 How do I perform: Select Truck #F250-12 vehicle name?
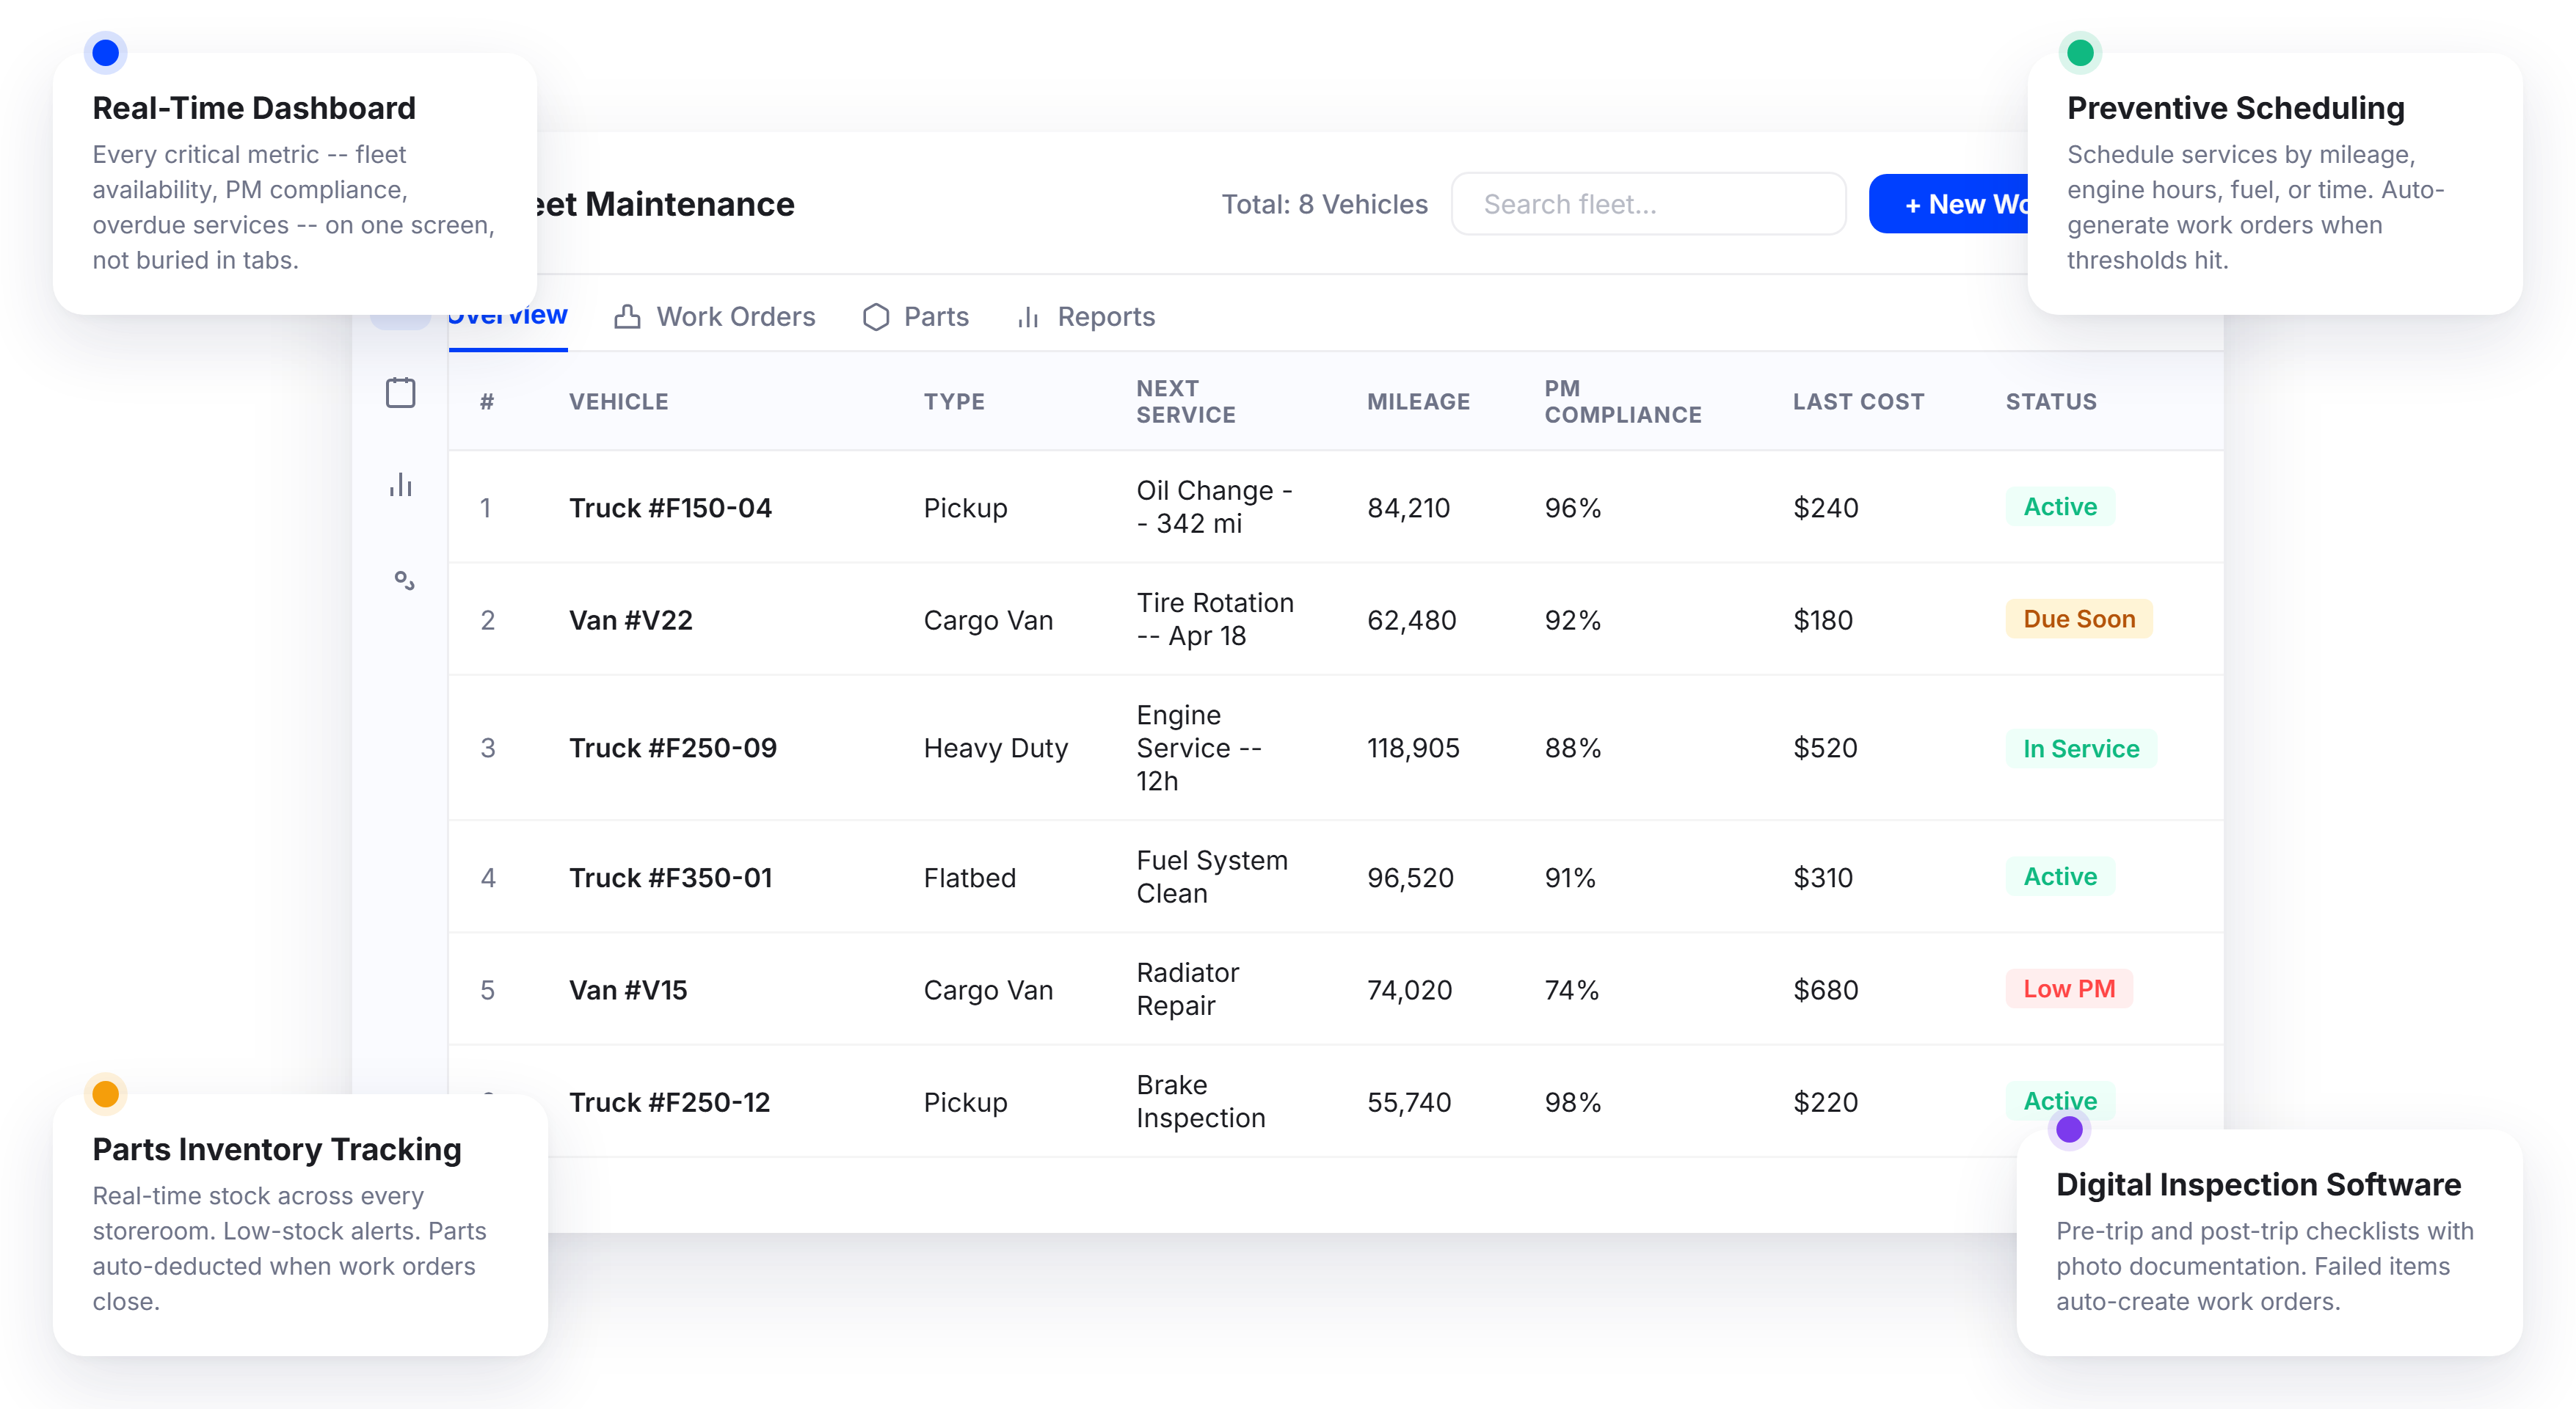669,1102
